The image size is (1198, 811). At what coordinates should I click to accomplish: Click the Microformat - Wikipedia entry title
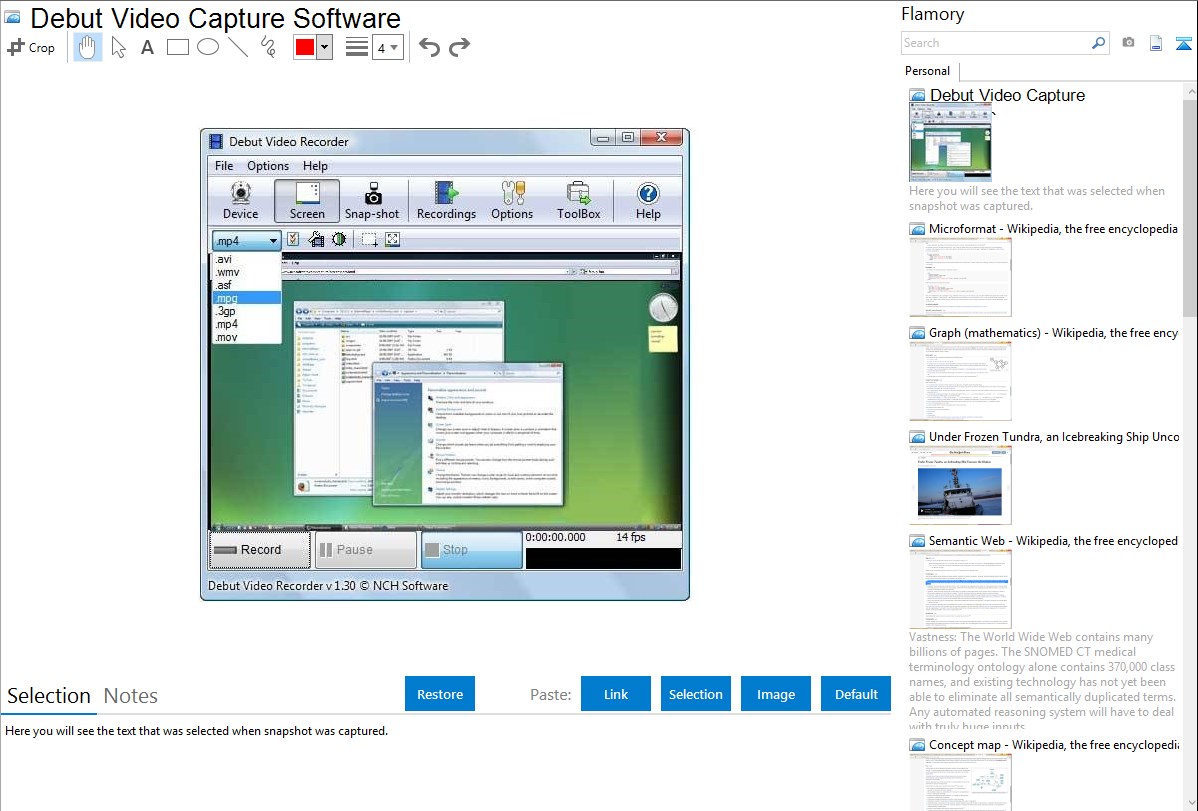pyautogui.click(x=1054, y=229)
